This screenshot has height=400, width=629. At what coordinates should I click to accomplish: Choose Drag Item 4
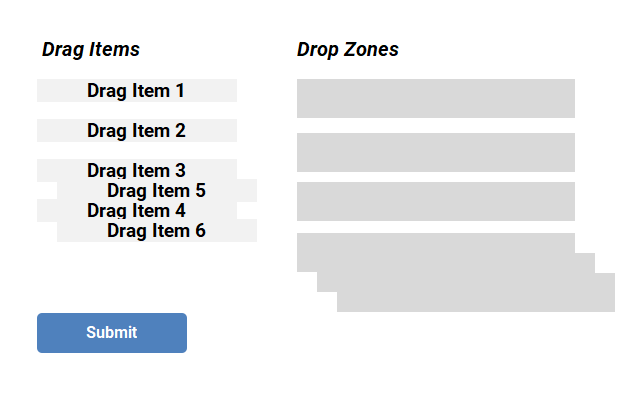click(137, 210)
